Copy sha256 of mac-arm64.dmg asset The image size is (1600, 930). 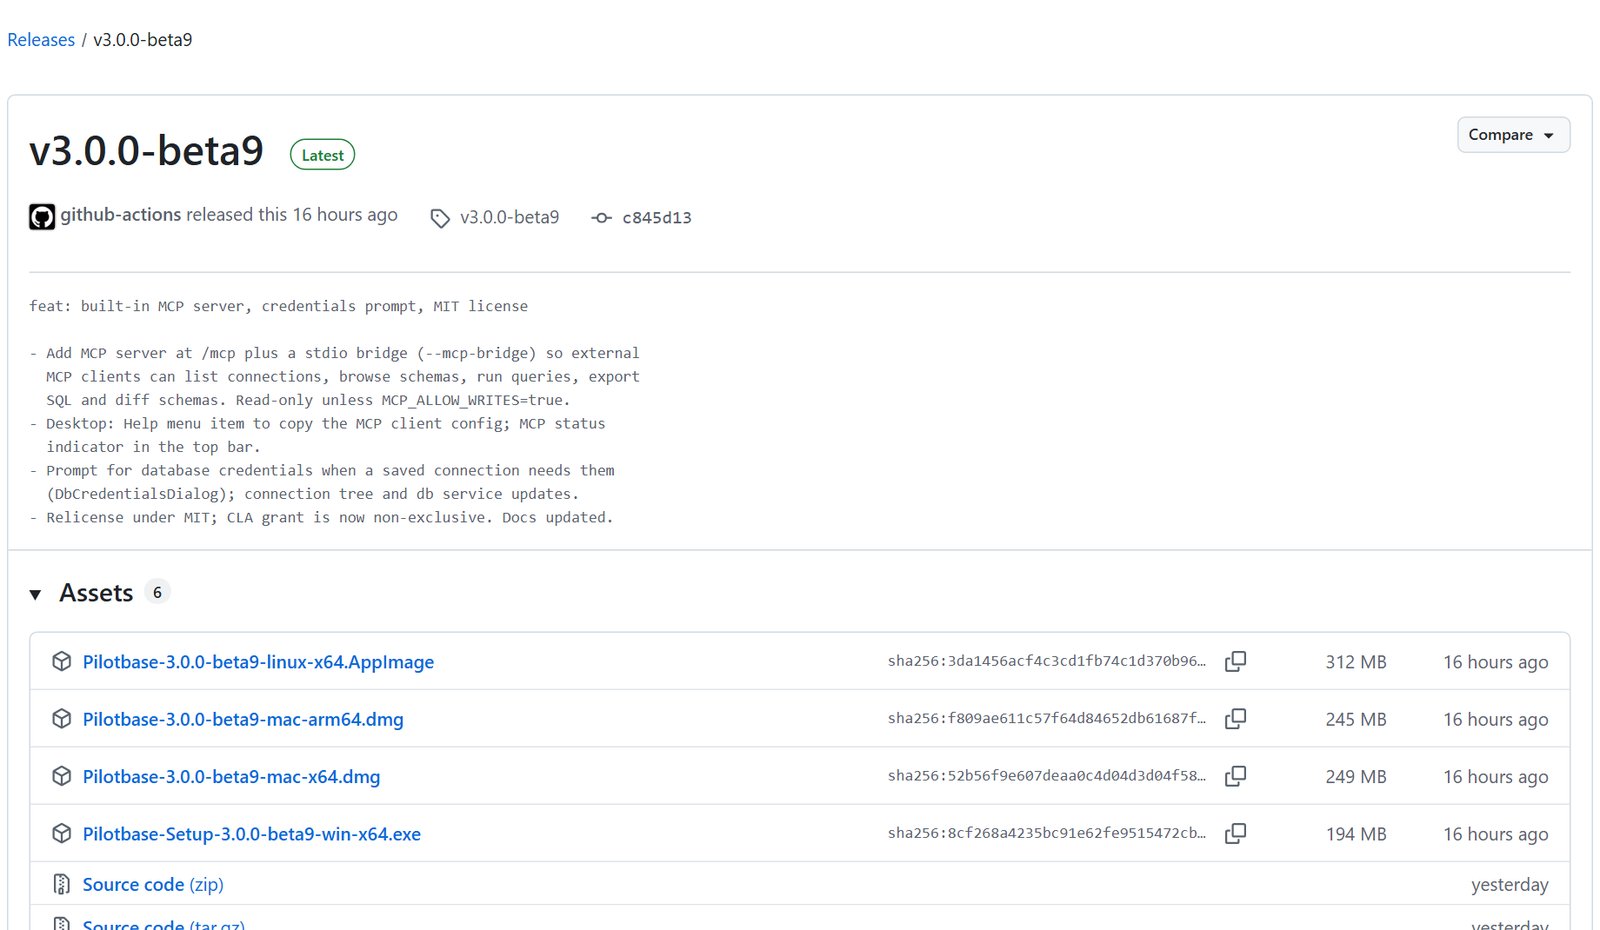[x=1236, y=718]
